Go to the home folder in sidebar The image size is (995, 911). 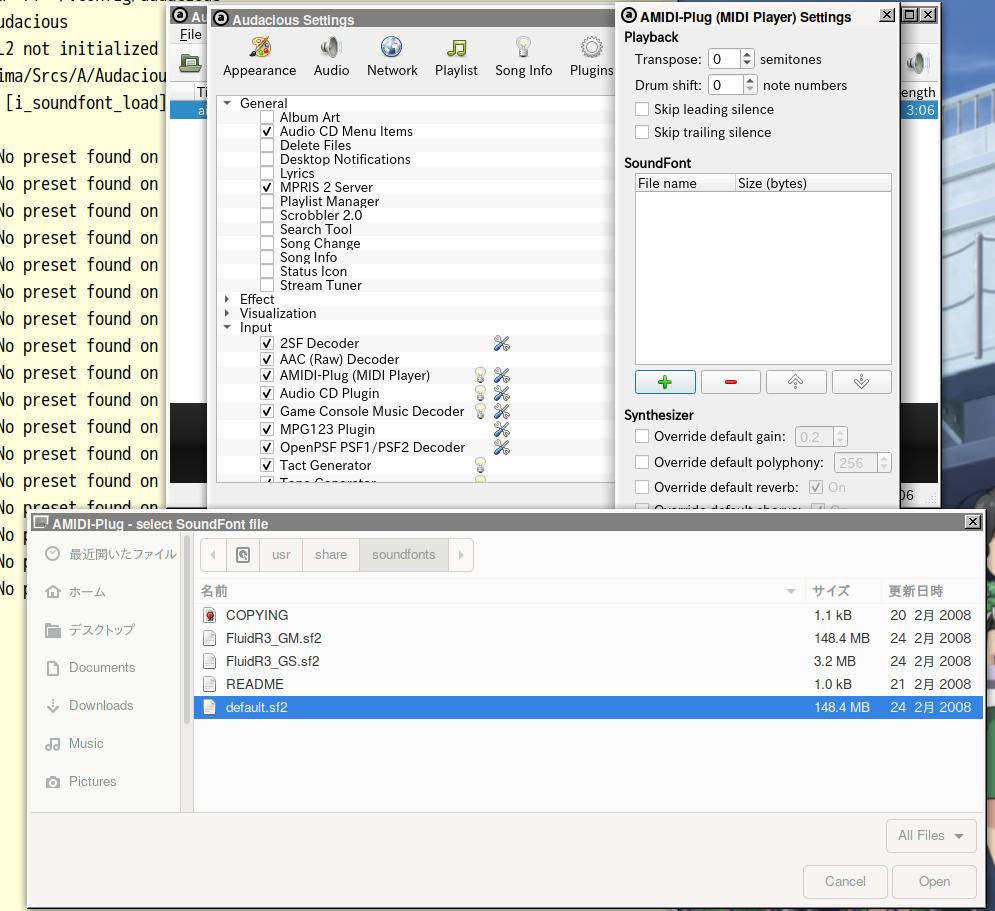coord(76,592)
